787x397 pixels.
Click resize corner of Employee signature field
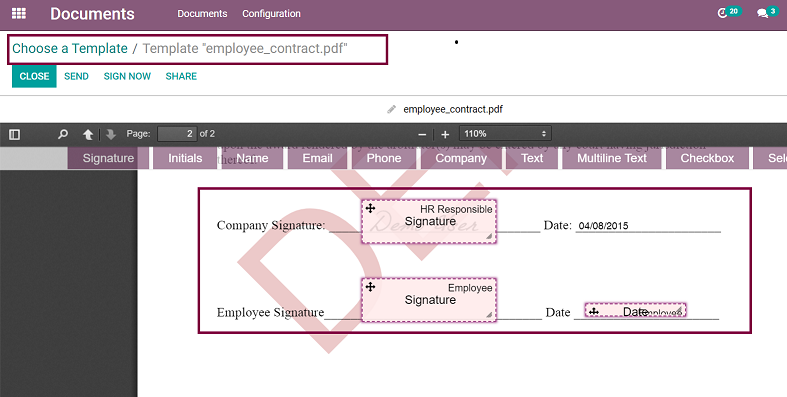click(x=489, y=315)
